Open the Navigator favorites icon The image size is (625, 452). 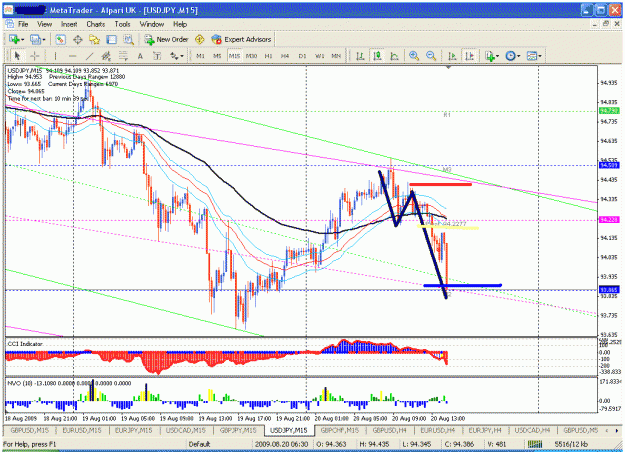[x=94, y=39]
